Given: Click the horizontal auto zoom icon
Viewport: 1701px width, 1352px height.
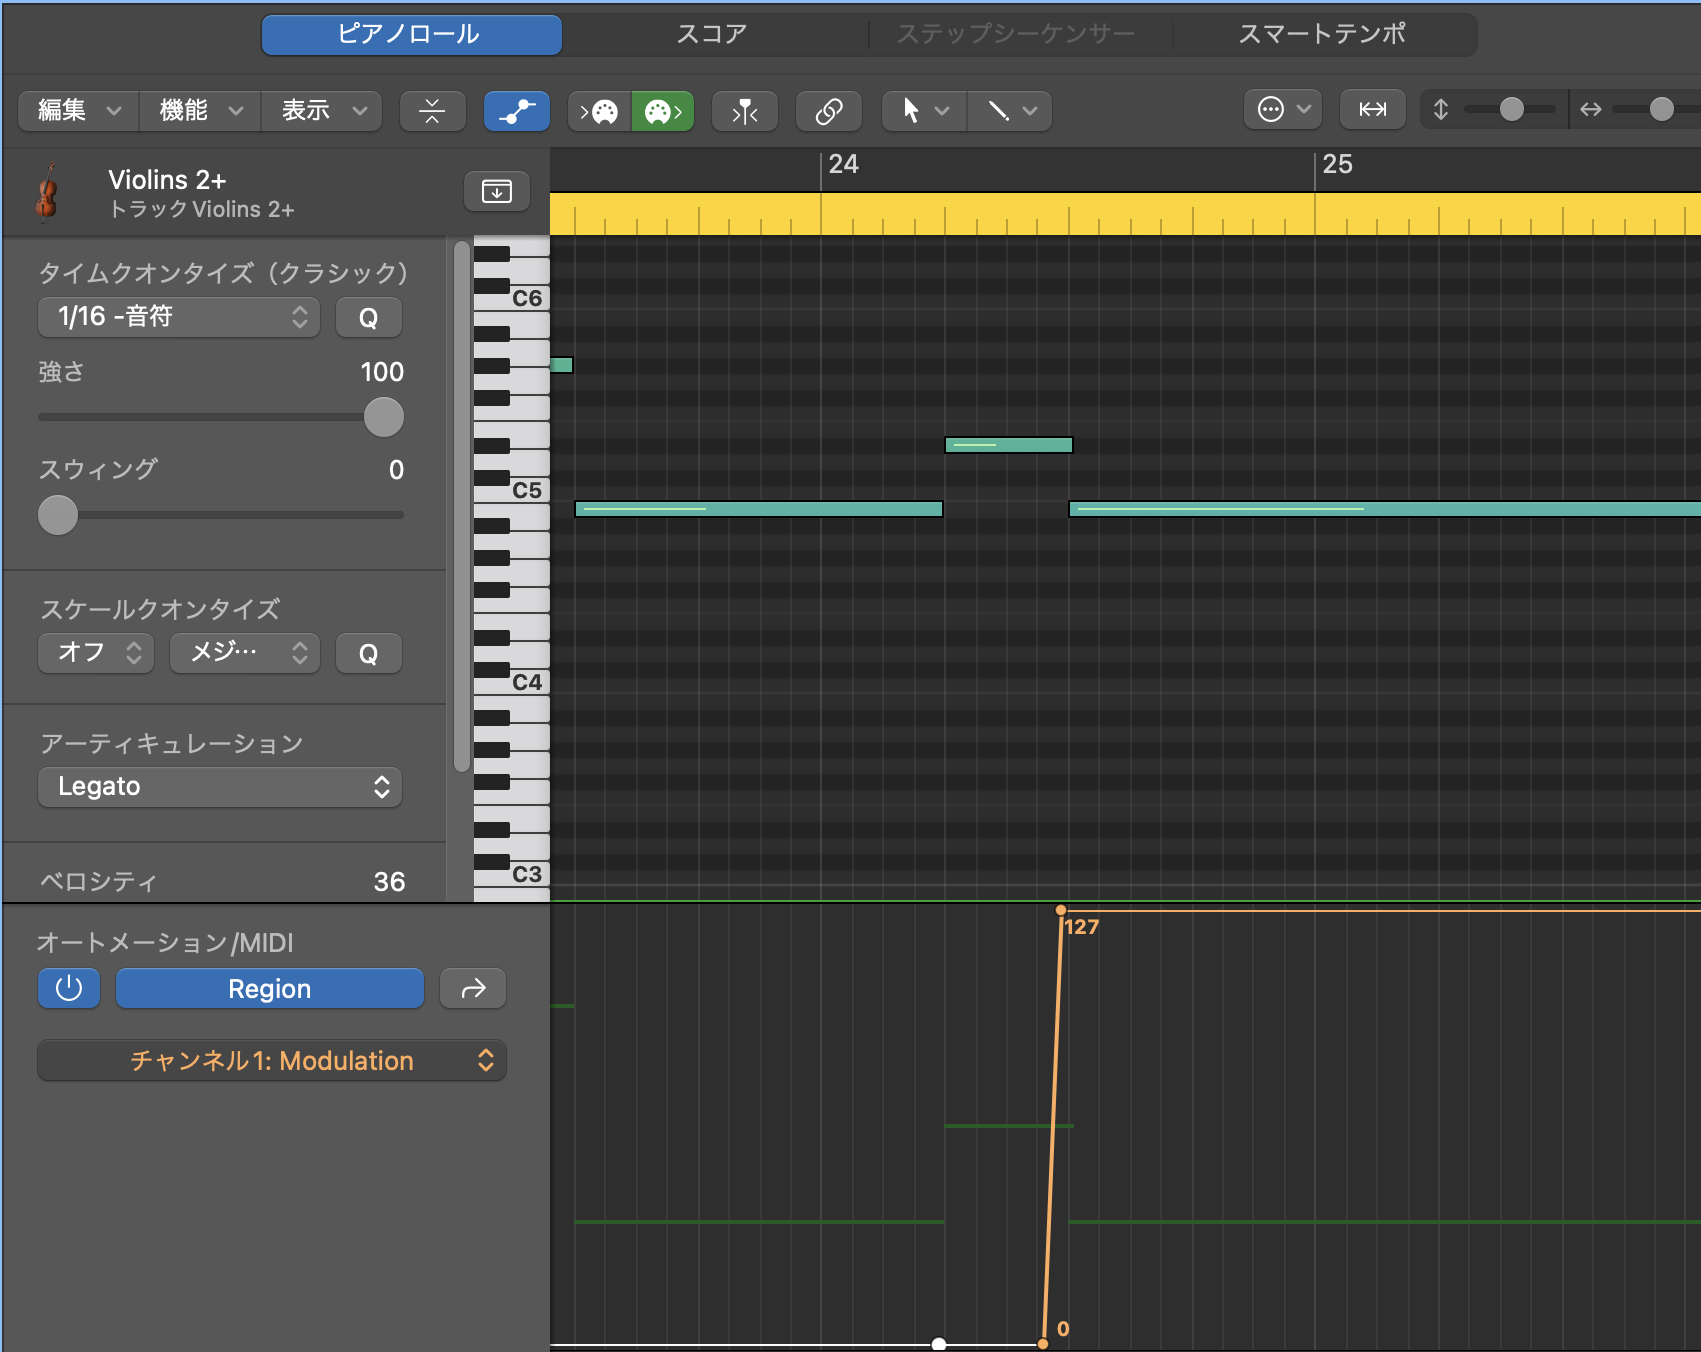Looking at the screenshot, I should tap(1372, 109).
